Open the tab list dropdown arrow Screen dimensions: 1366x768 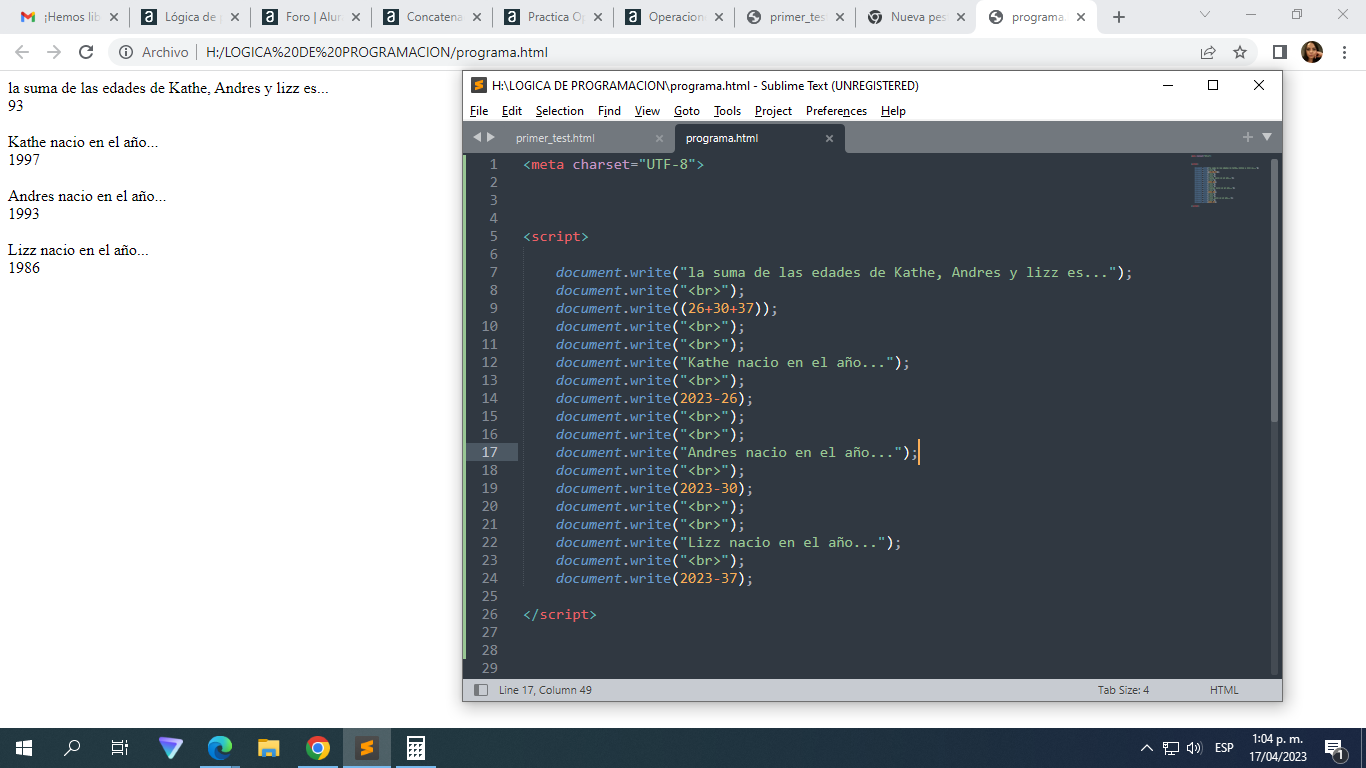tap(1267, 137)
